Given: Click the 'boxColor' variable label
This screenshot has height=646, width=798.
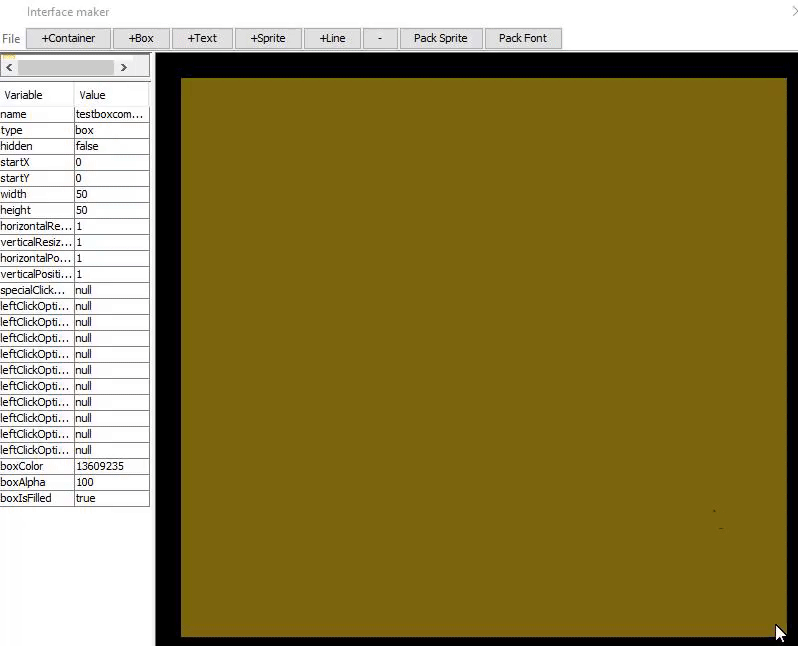Looking at the screenshot, I should (22, 466).
